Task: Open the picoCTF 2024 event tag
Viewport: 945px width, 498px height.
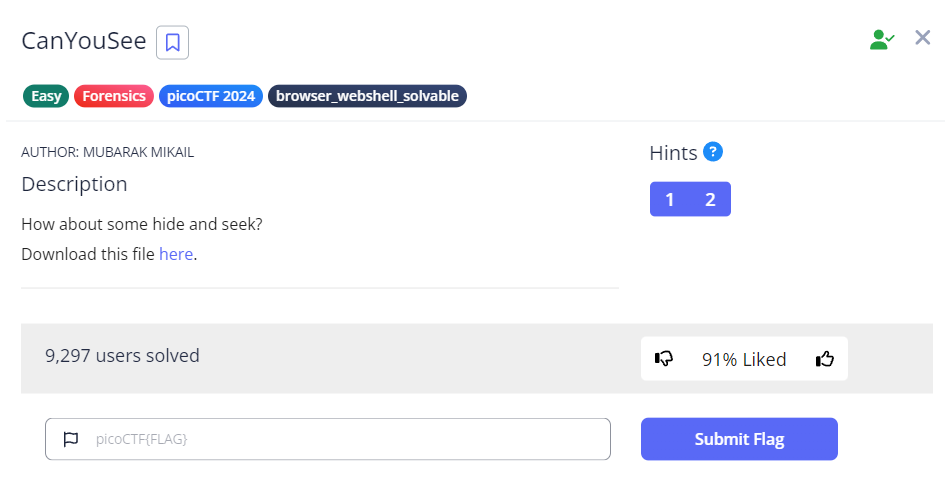Action: pos(211,96)
